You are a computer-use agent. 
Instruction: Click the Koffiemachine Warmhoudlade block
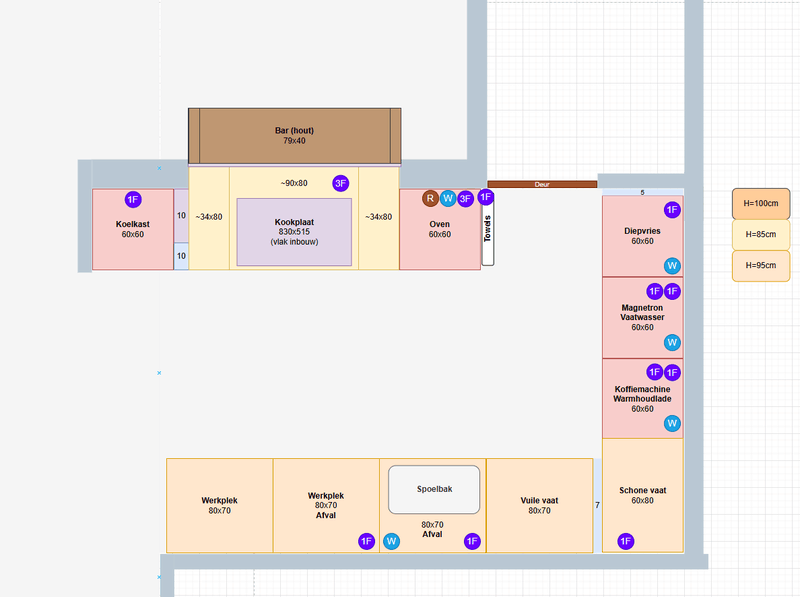(x=642, y=399)
